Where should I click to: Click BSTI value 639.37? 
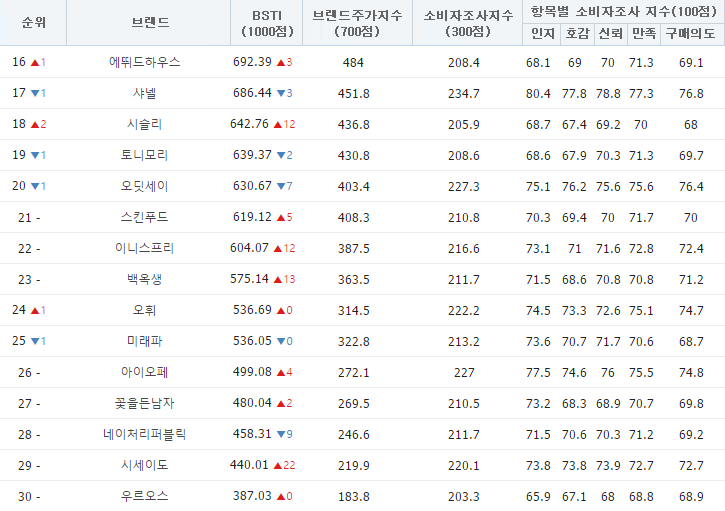pyautogui.click(x=252, y=155)
